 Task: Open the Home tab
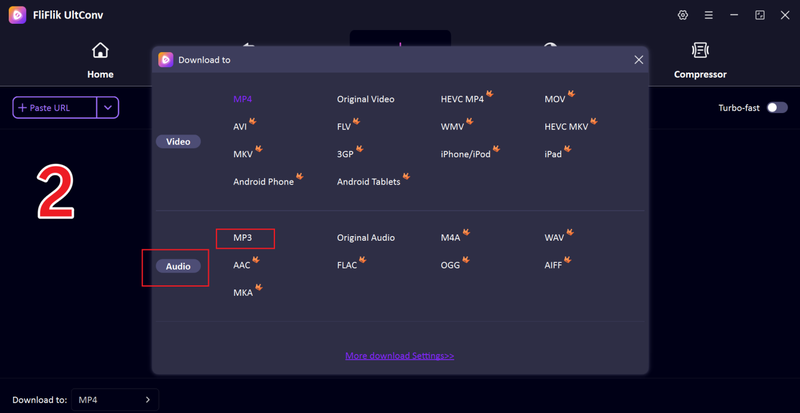pyautogui.click(x=100, y=60)
